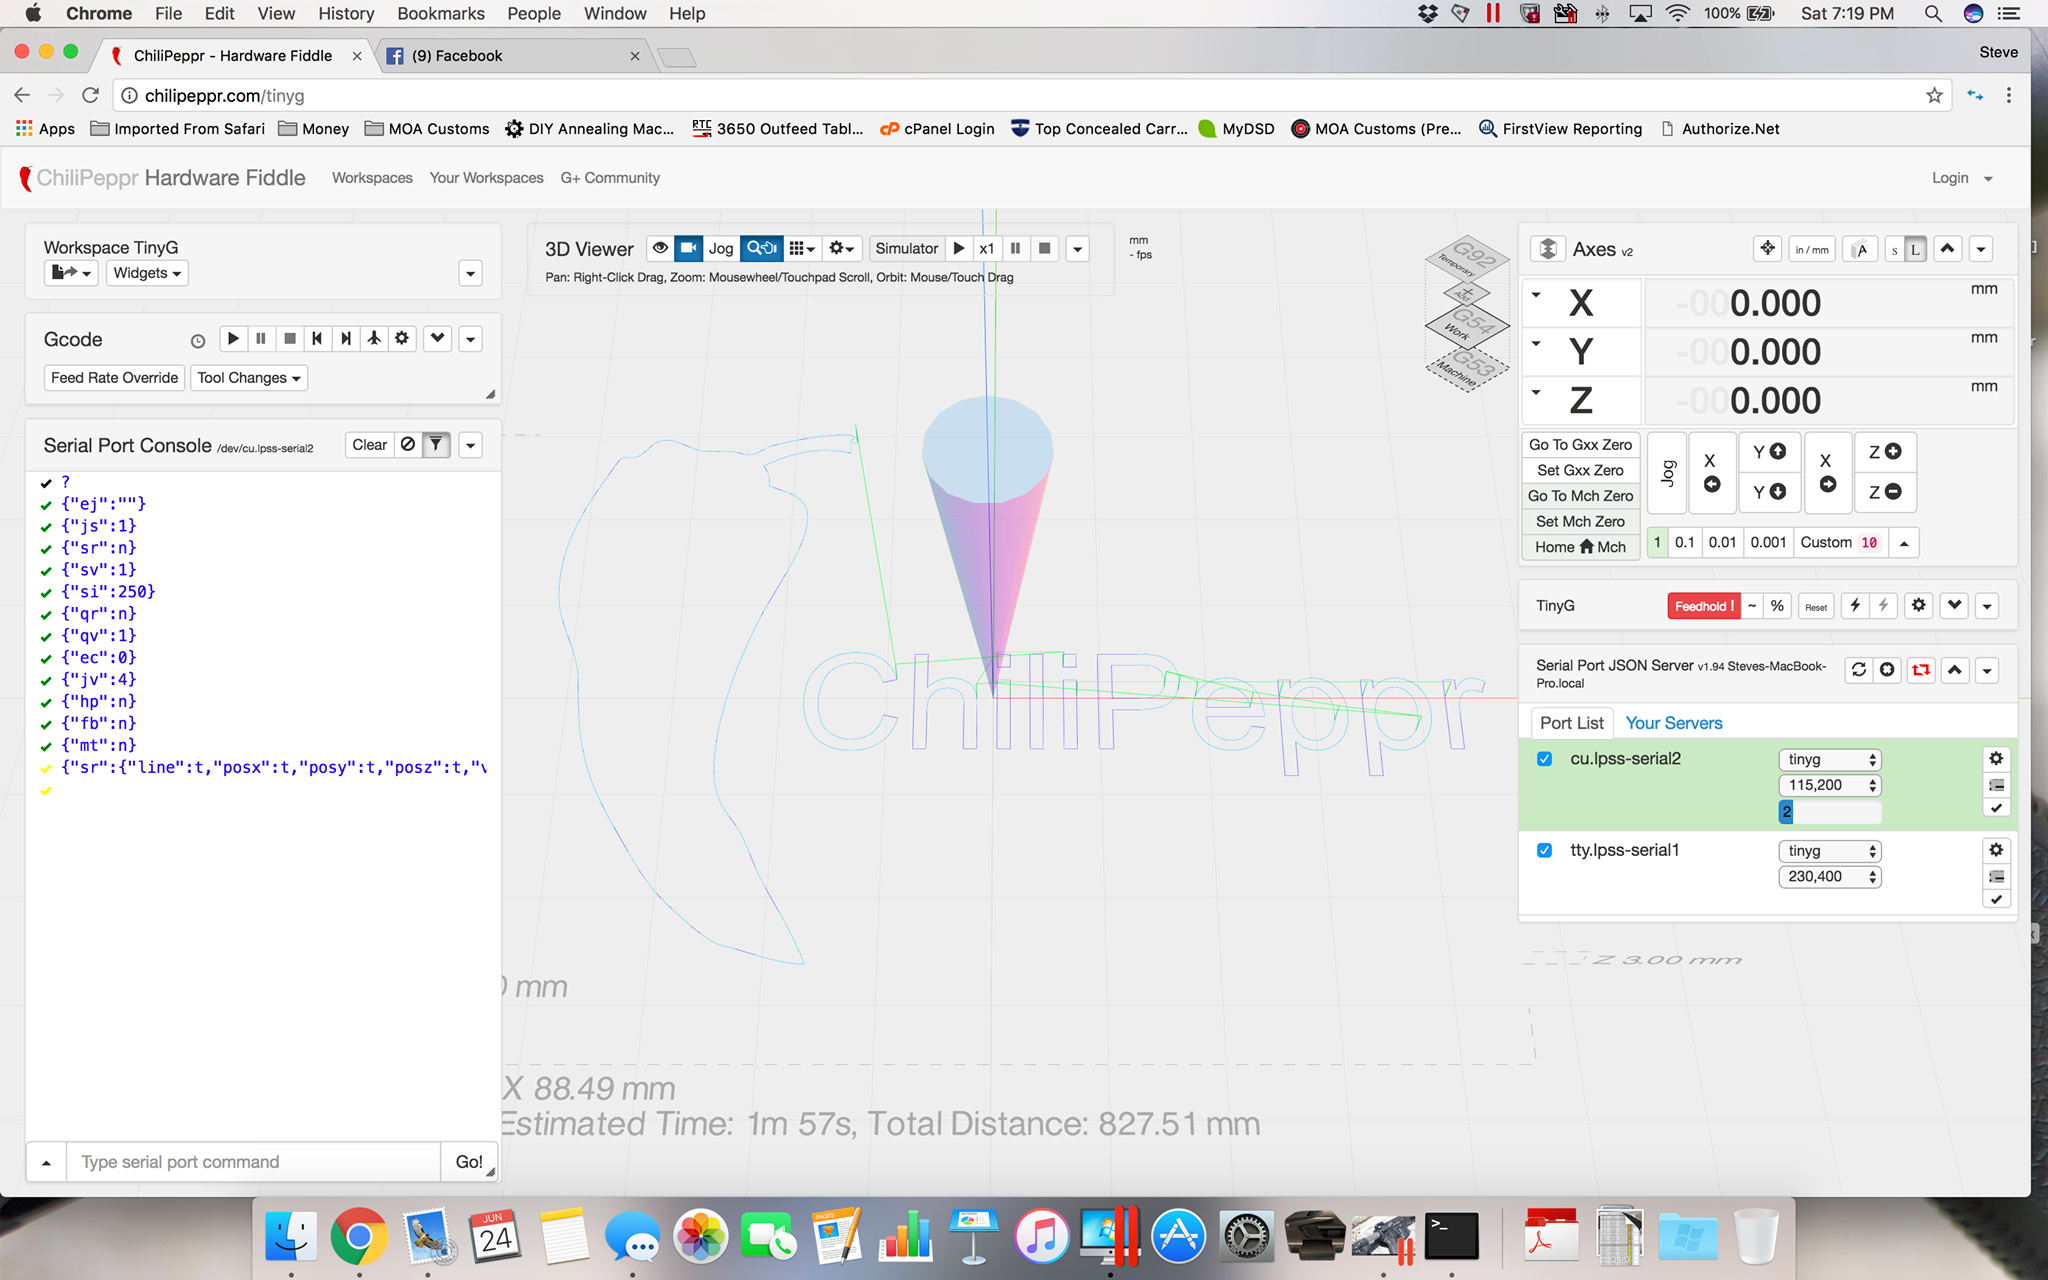Image resolution: width=2048 pixels, height=1280 pixels.
Task: Clear the Serial Port Console
Action: pos(369,445)
